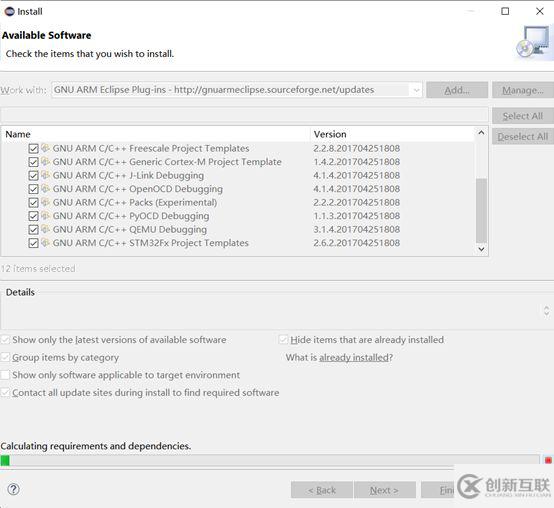Click version 2.2.8.201704251808
This screenshot has height=508, width=554.
click(x=356, y=148)
